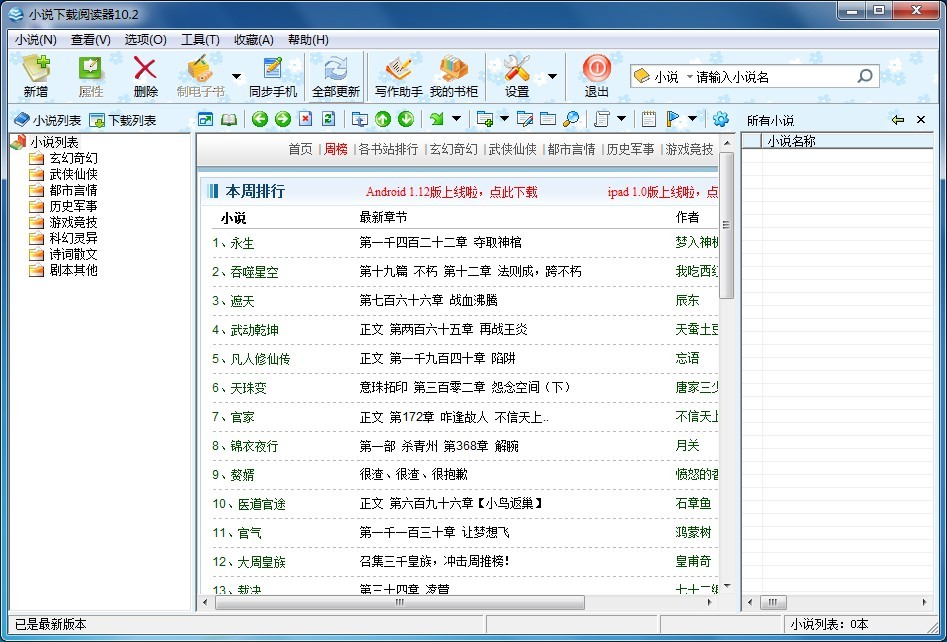Click the blue gear settings icon
Viewport: 947px width, 642px height.
click(x=721, y=120)
